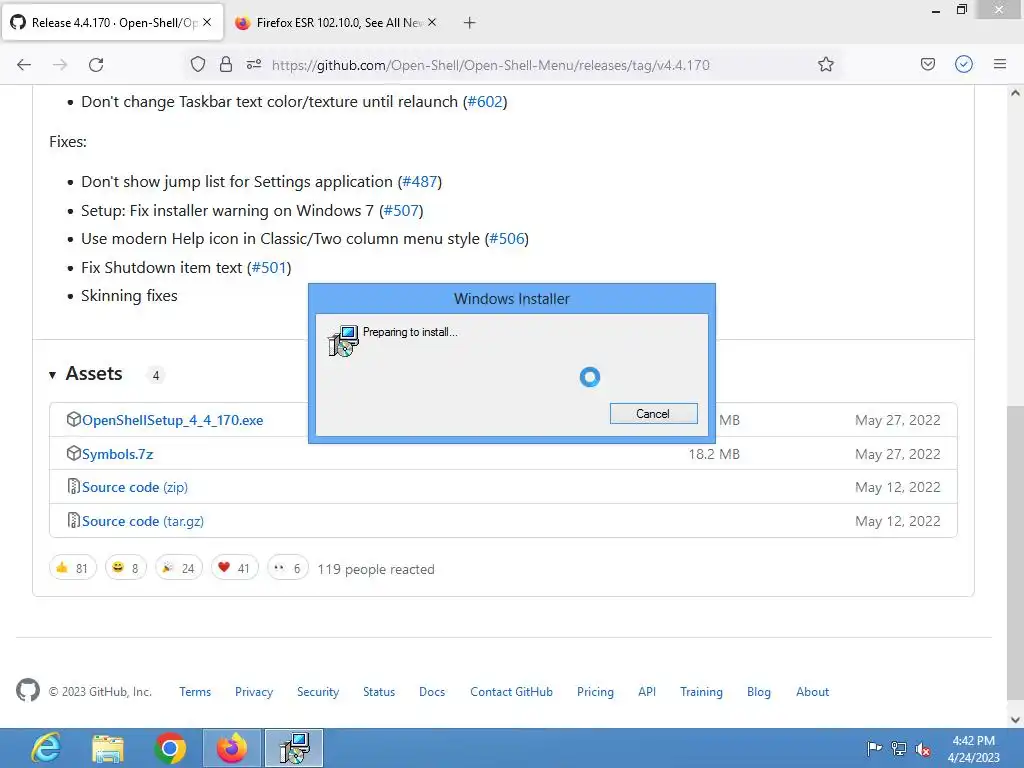Open issue #506 link
The image size is (1024, 768).
click(x=507, y=239)
